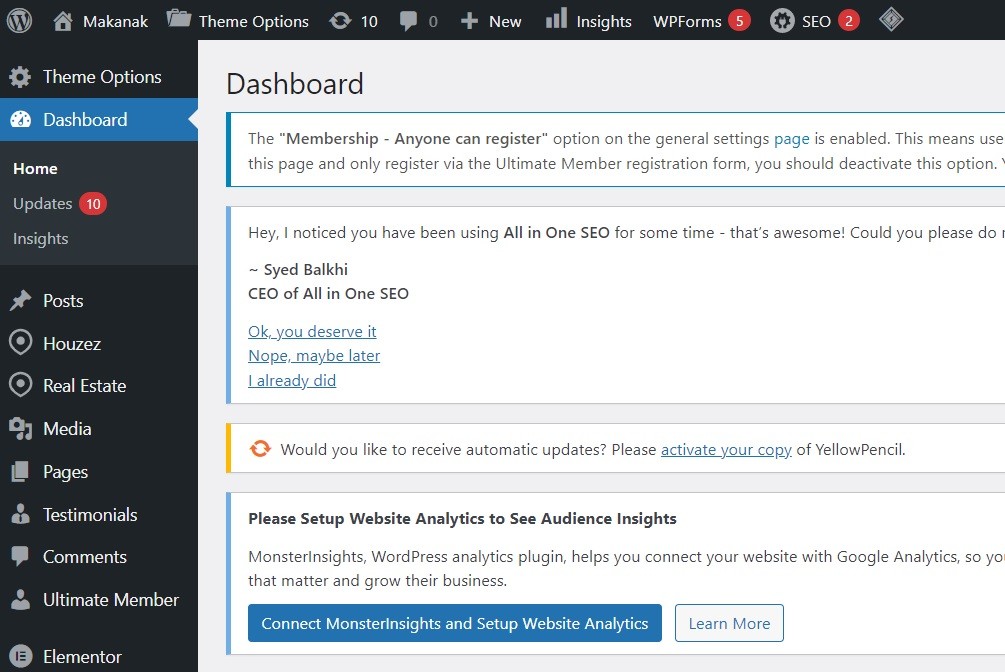Click the 'CEO of All in One SEO' text
The image size is (1005, 672).
coord(328,294)
